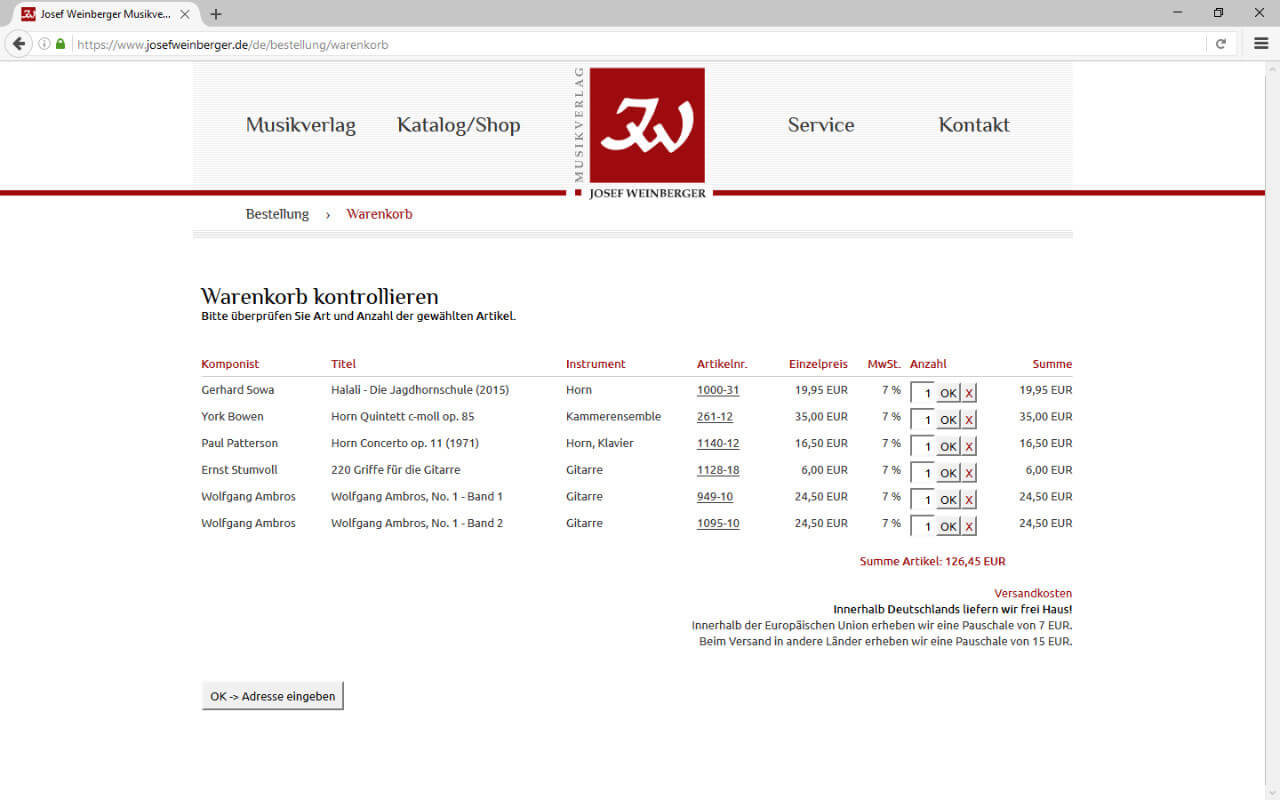Confirm quantity with OK for Gerhard Sowa row

[x=948, y=393]
